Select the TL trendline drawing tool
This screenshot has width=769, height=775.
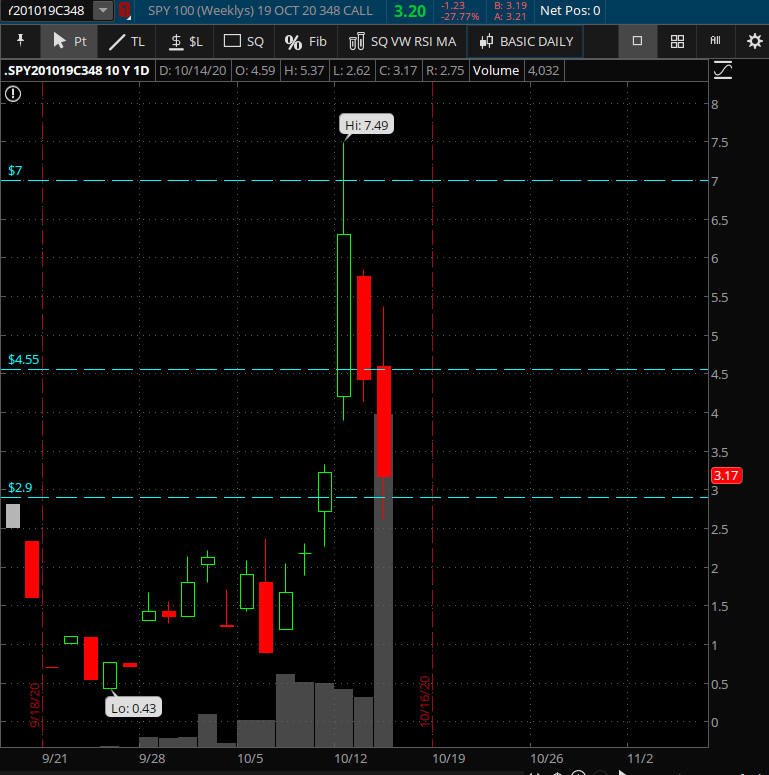pos(127,41)
